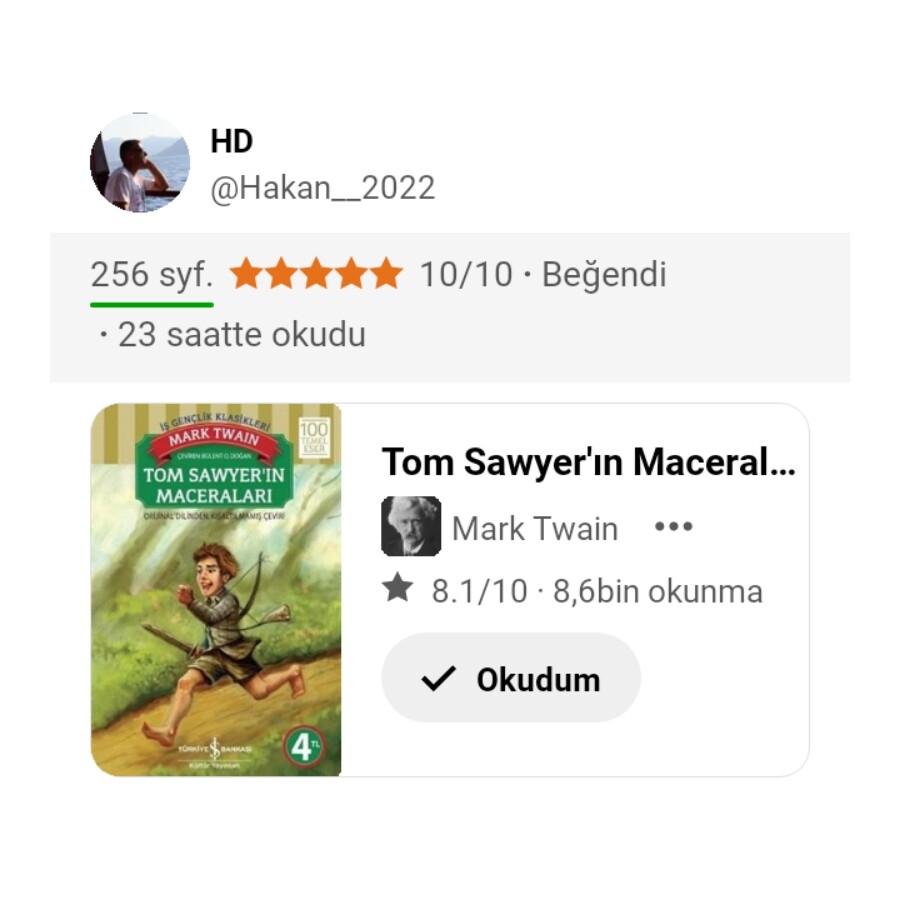Open the Tom Sawyer'ın Maceral... book title

(588, 463)
